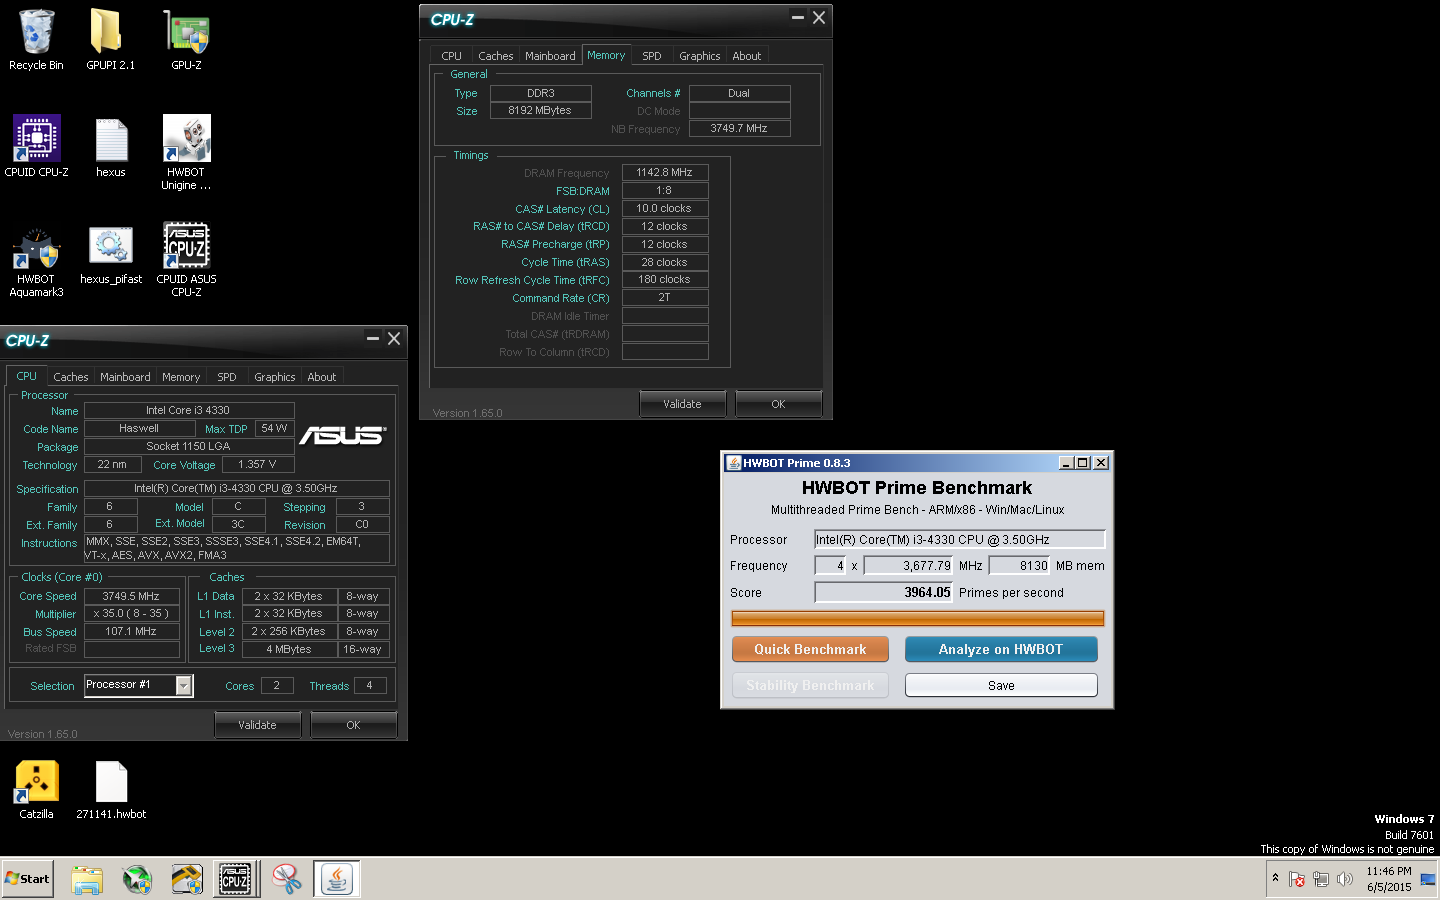Click the HWBOT Prime orange progress bar
Screen dimensions: 1440x900
click(x=918, y=619)
